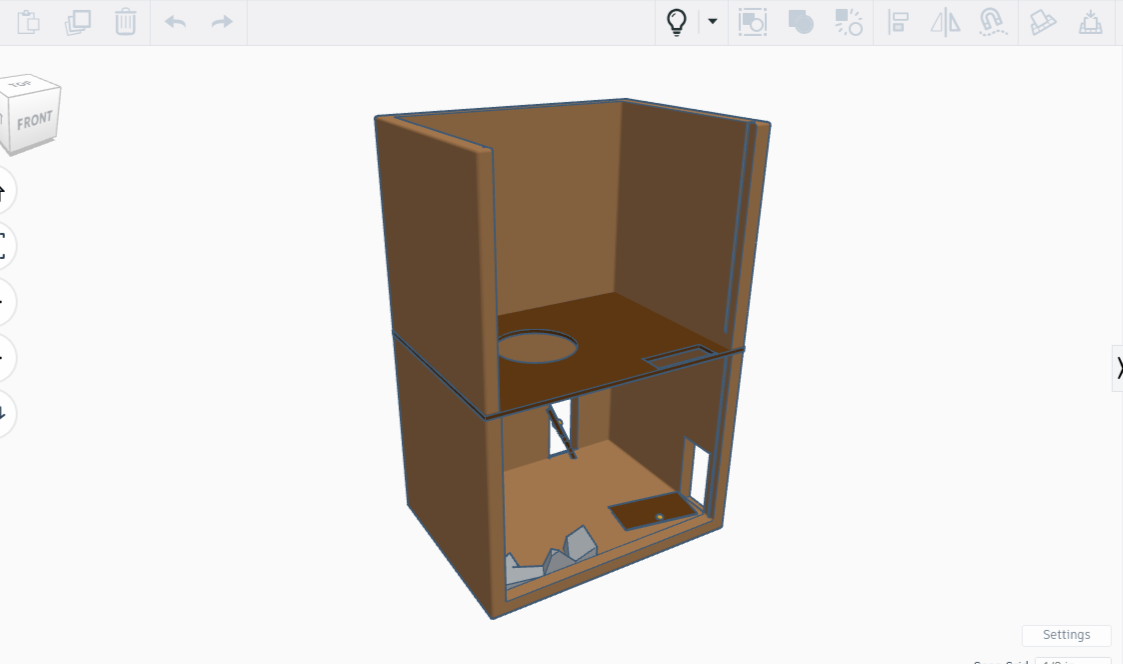
Task: Select the rectangular slot in the upper floor
Action: click(678, 357)
